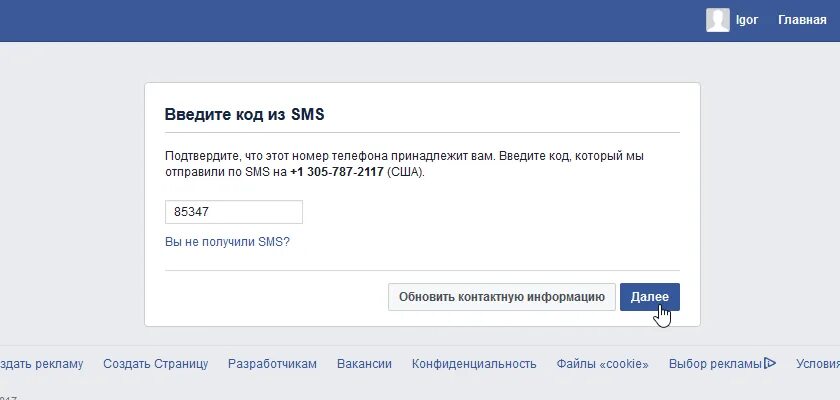This screenshot has width=840, height=400.
Task: Open Igor's profile name link
Action: click(747, 20)
